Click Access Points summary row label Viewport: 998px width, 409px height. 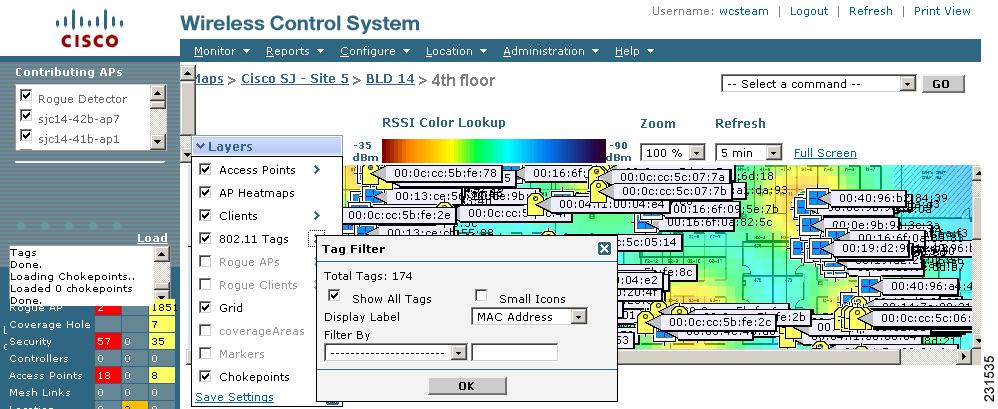(x=46, y=375)
